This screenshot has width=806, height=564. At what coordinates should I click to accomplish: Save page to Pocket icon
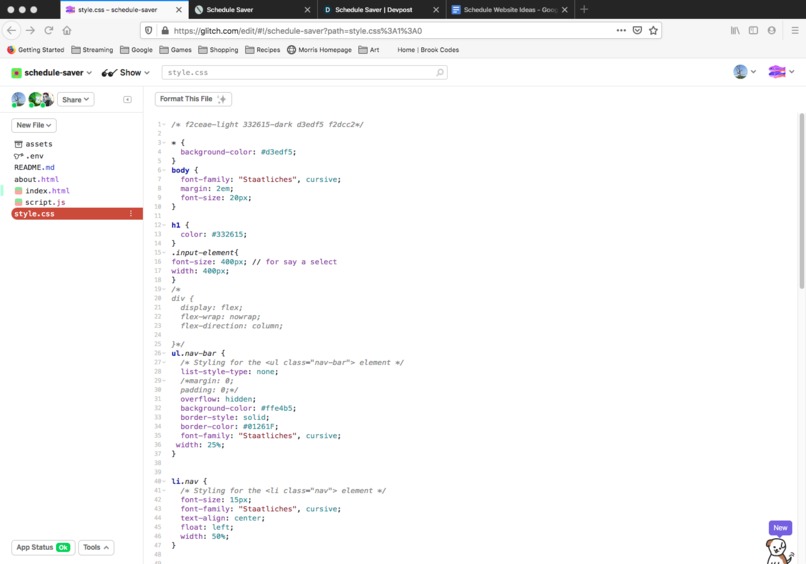pos(637,30)
